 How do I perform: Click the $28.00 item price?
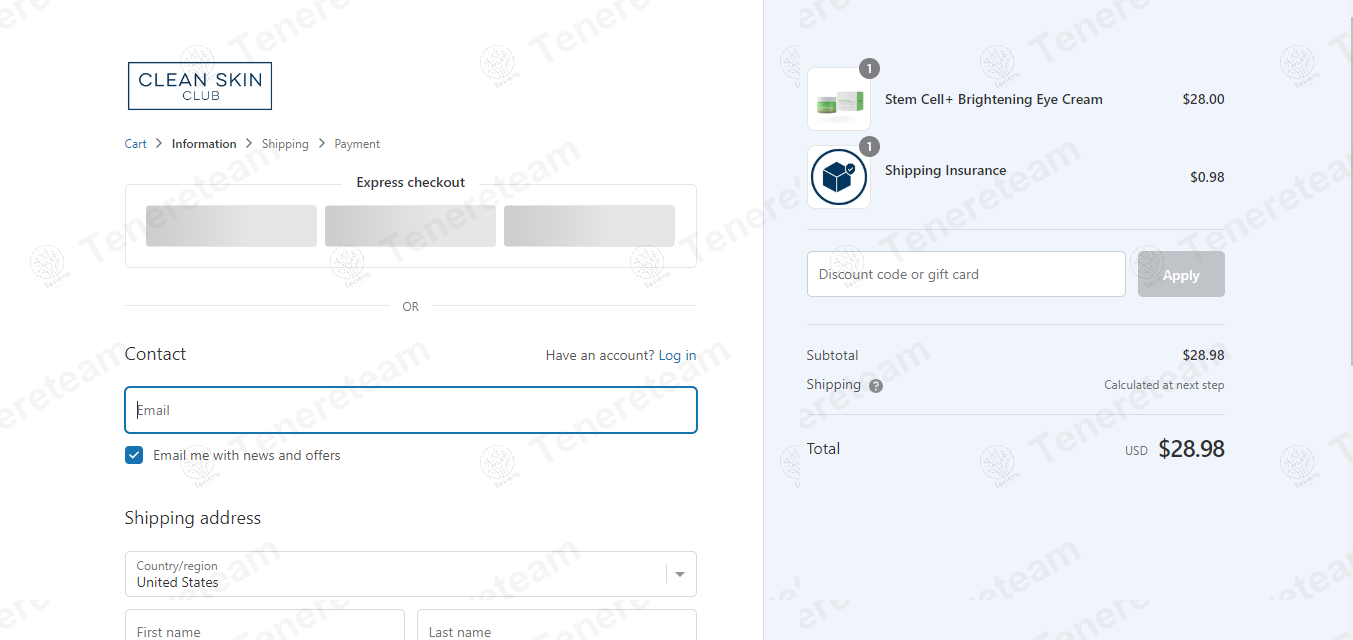(x=1203, y=99)
